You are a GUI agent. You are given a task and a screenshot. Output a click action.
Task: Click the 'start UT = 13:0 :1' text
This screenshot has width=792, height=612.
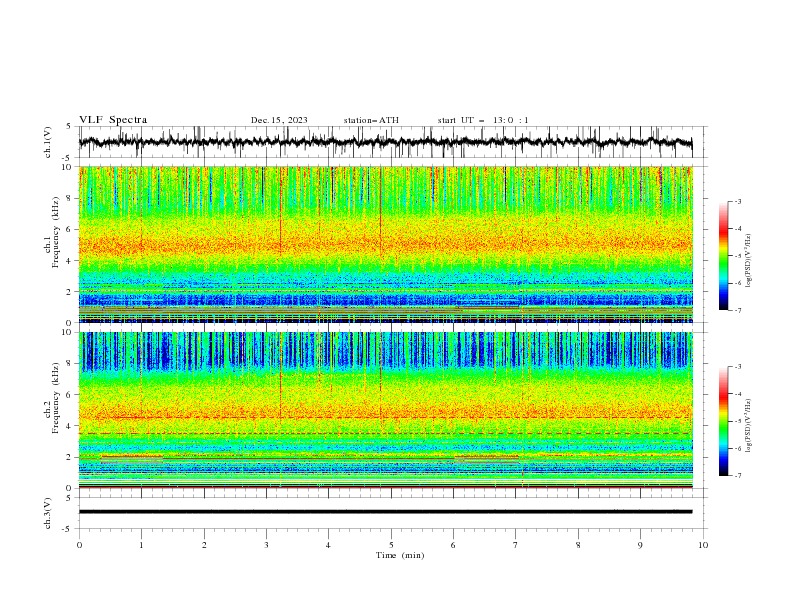pos(483,120)
